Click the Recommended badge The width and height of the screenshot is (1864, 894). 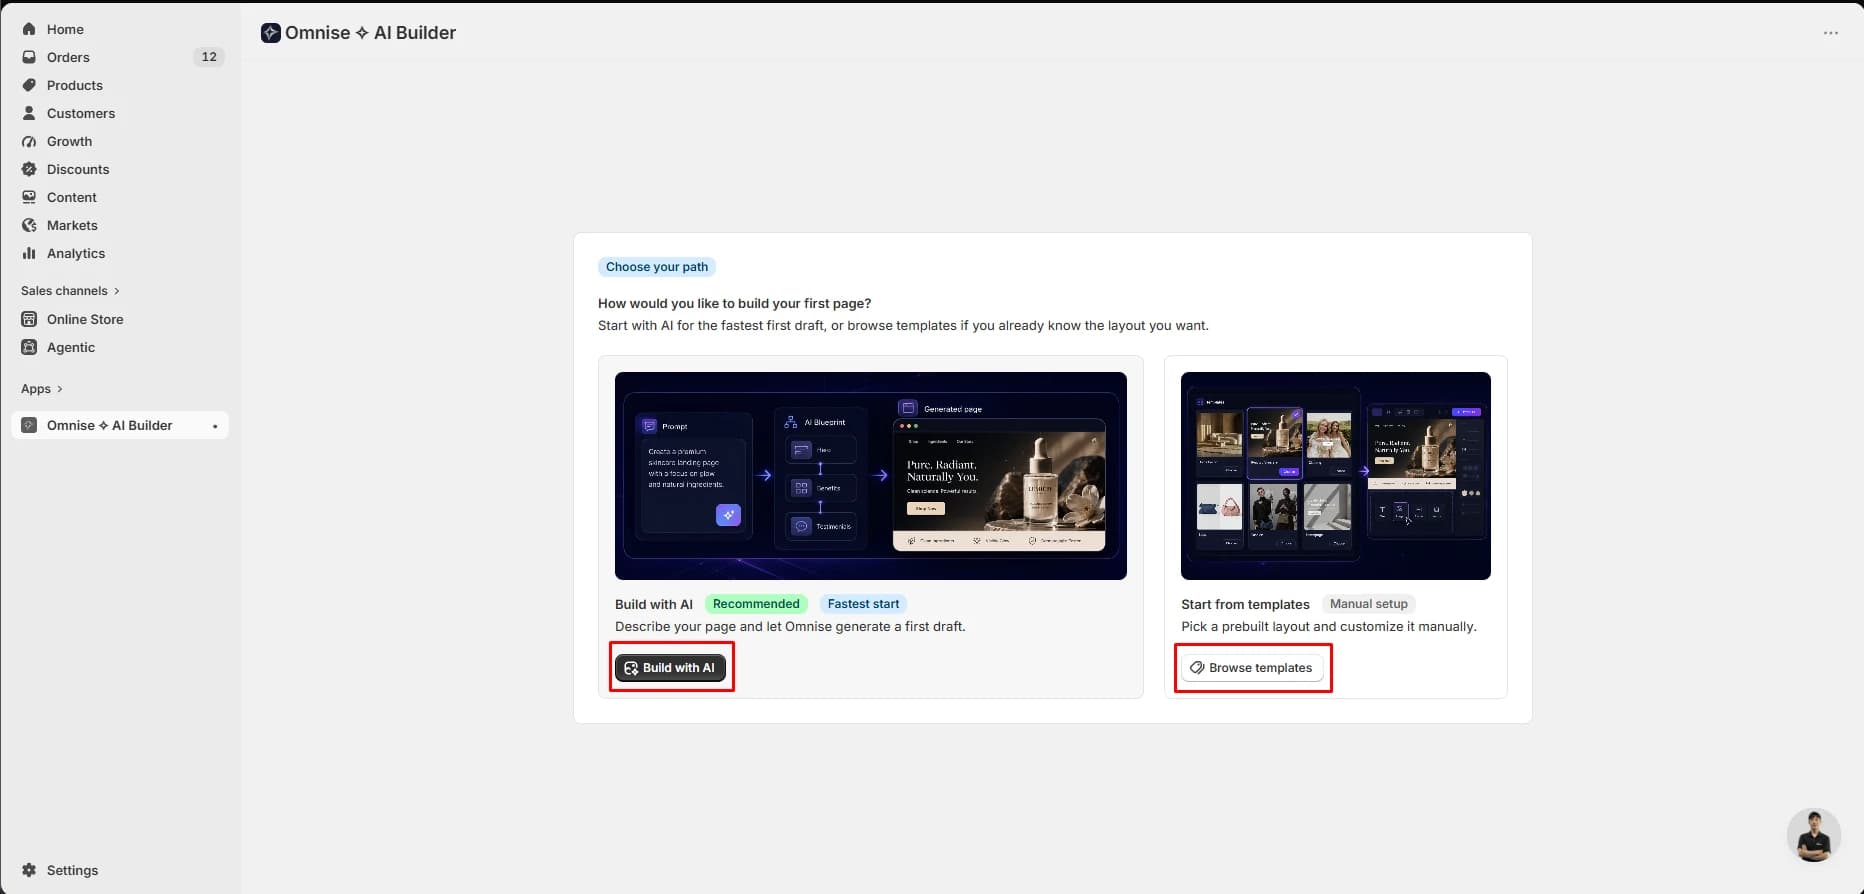pos(756,604)
